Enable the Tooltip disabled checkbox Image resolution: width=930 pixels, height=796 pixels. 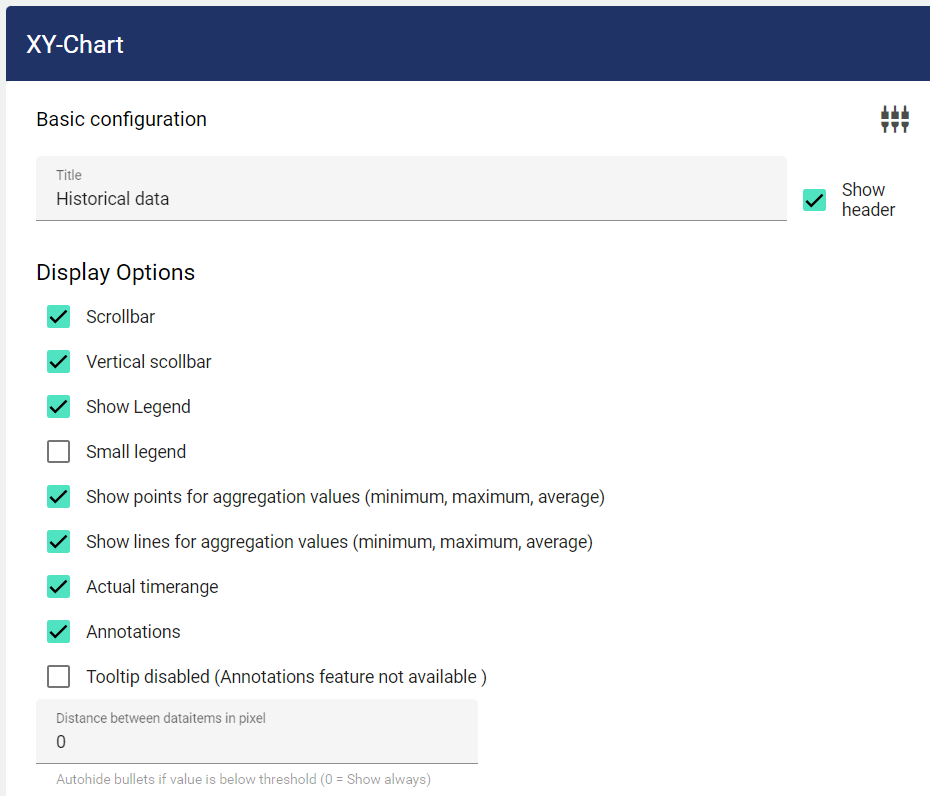click(59, 677)
